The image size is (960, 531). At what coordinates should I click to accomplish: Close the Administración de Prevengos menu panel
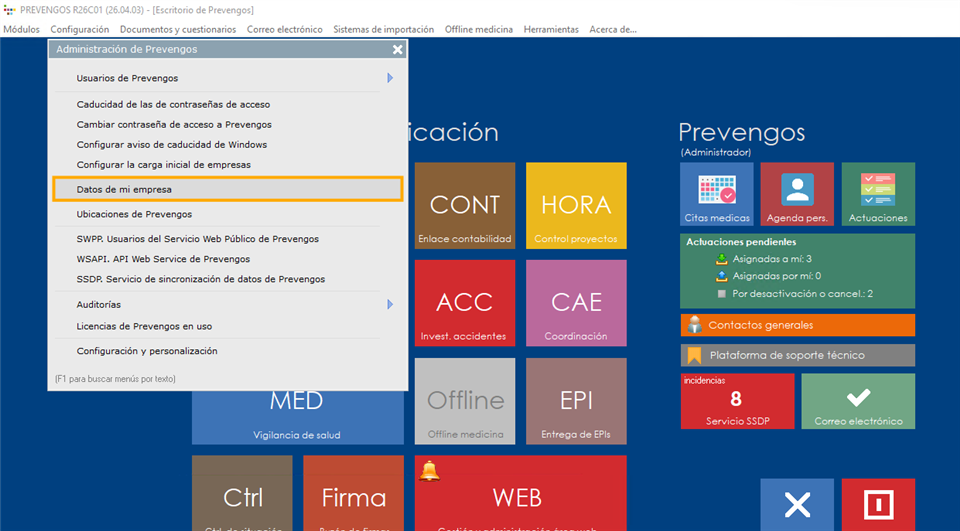(x=397, y=49)
